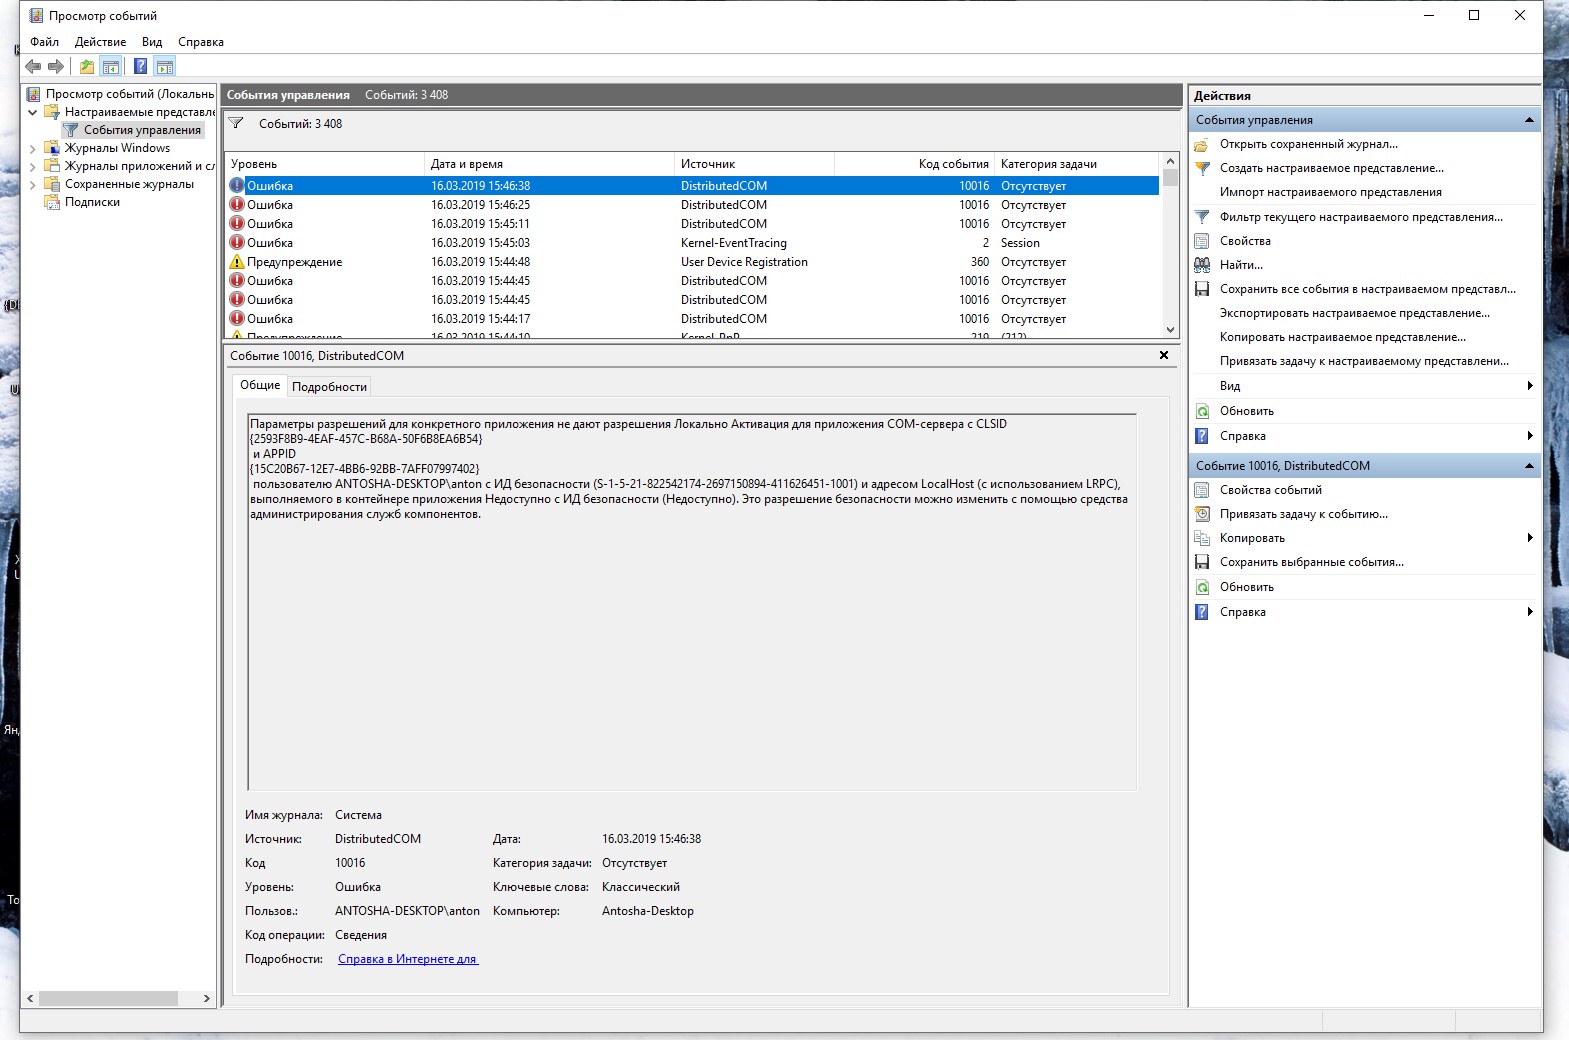This screenshot has height=1040, width=1569.
Task: Select 'События управления' in the tree
Action: pos(142,130)
